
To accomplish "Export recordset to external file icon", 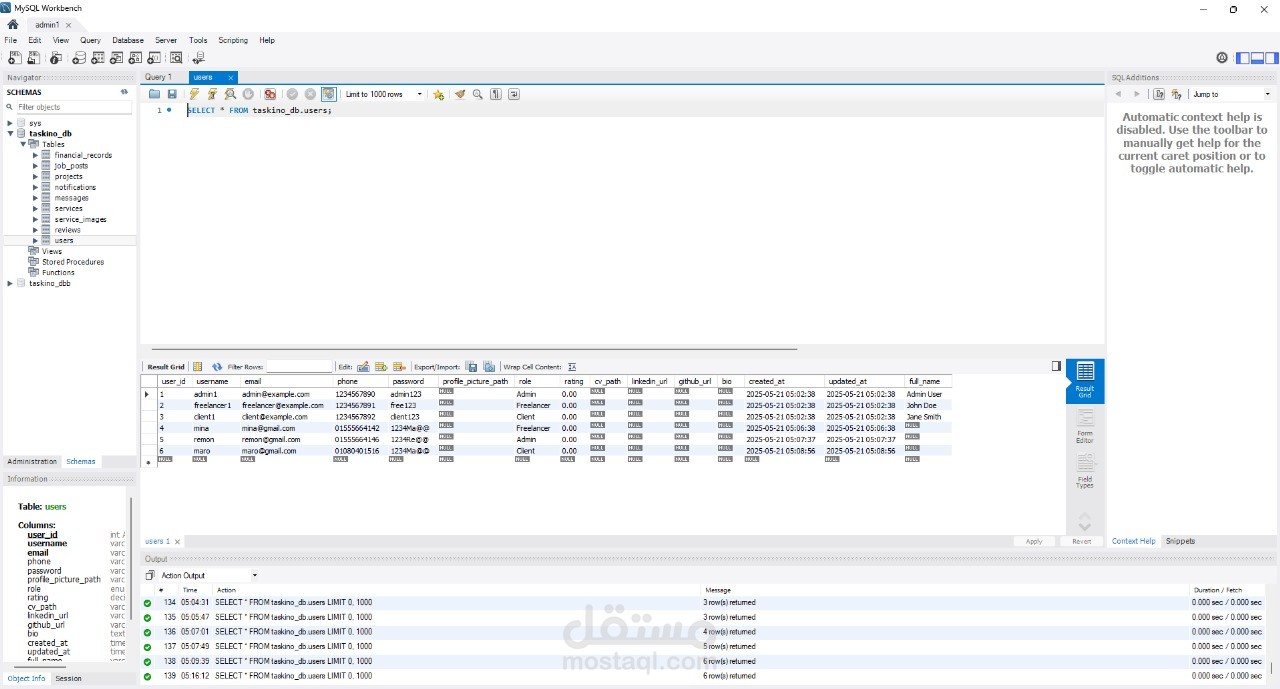I will click(472, 367).
